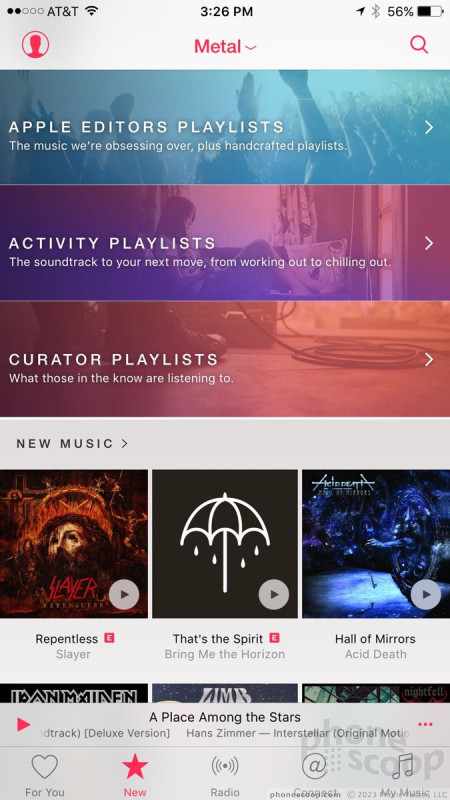Screen dimensions: 450x800
Task: Resume playback in the mini player
Action: coord(23,724)
